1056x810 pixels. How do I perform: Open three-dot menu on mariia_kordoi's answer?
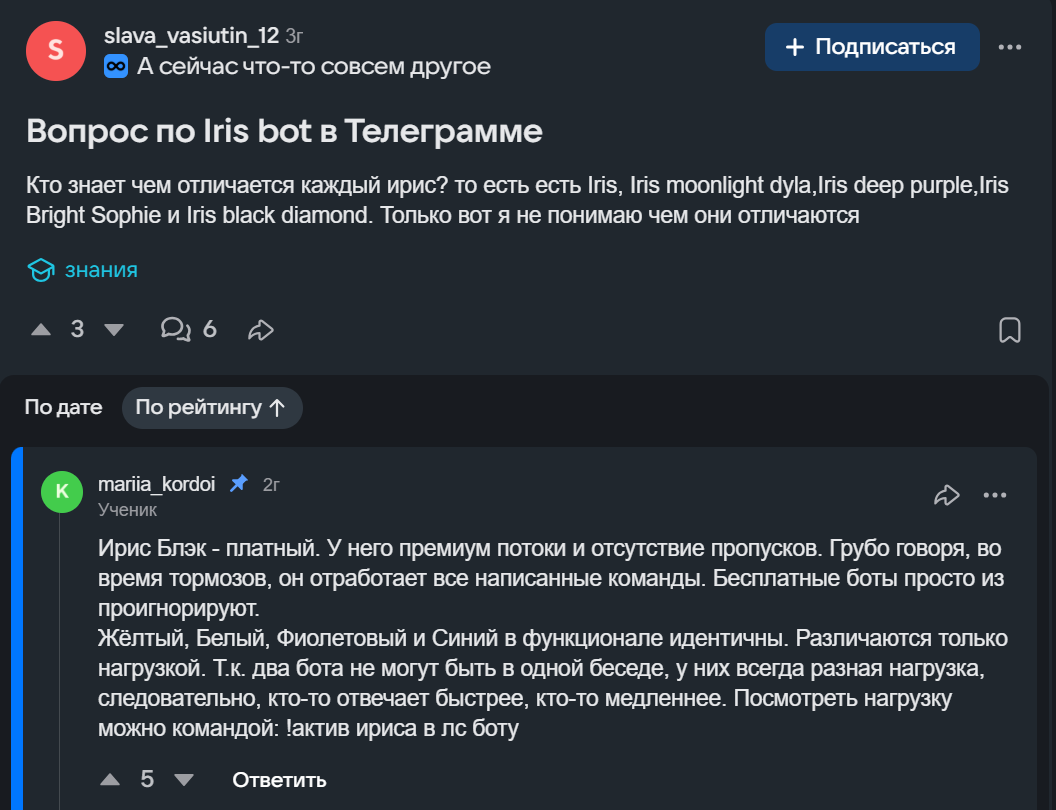[x=995, y=495]
